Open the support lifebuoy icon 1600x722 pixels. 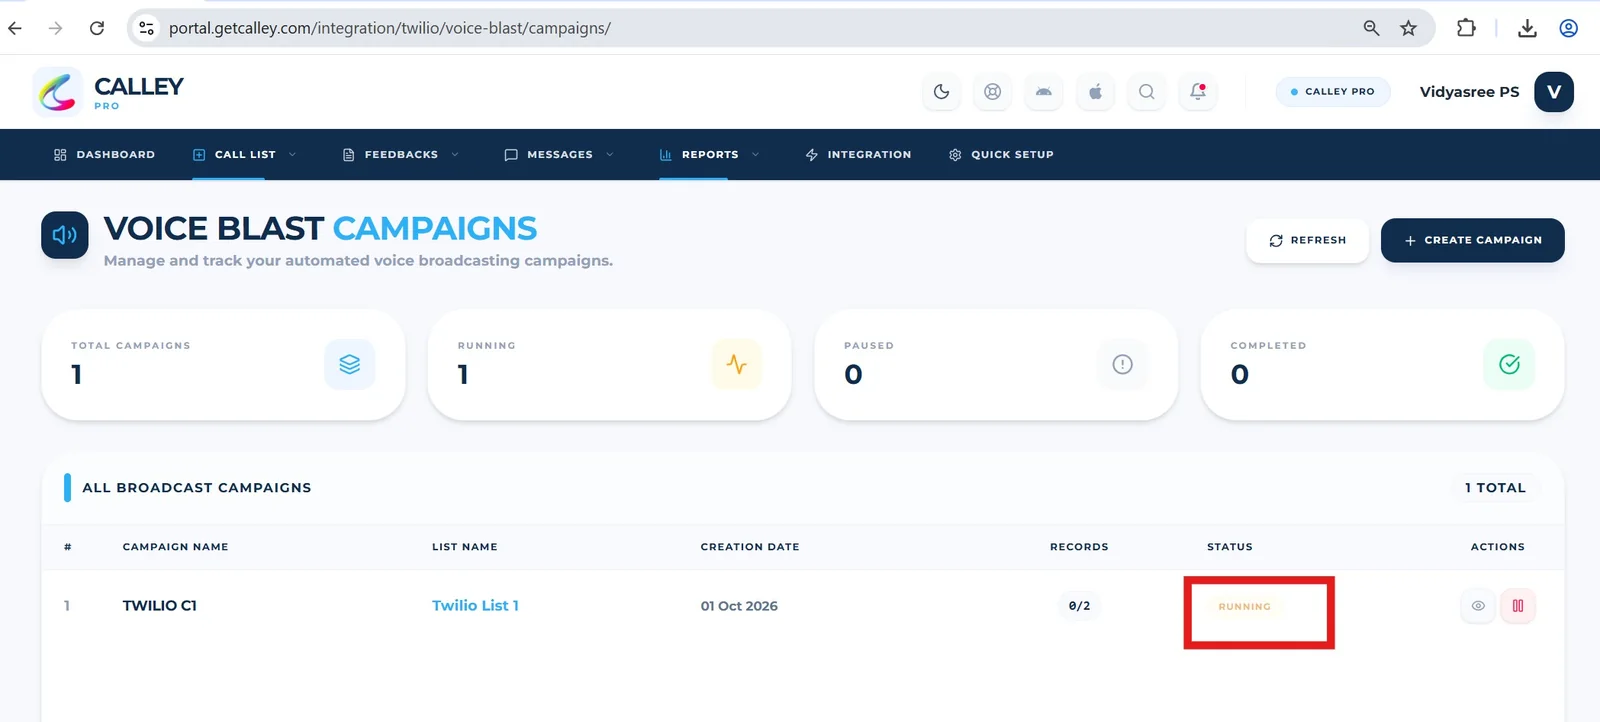[992, 92]
